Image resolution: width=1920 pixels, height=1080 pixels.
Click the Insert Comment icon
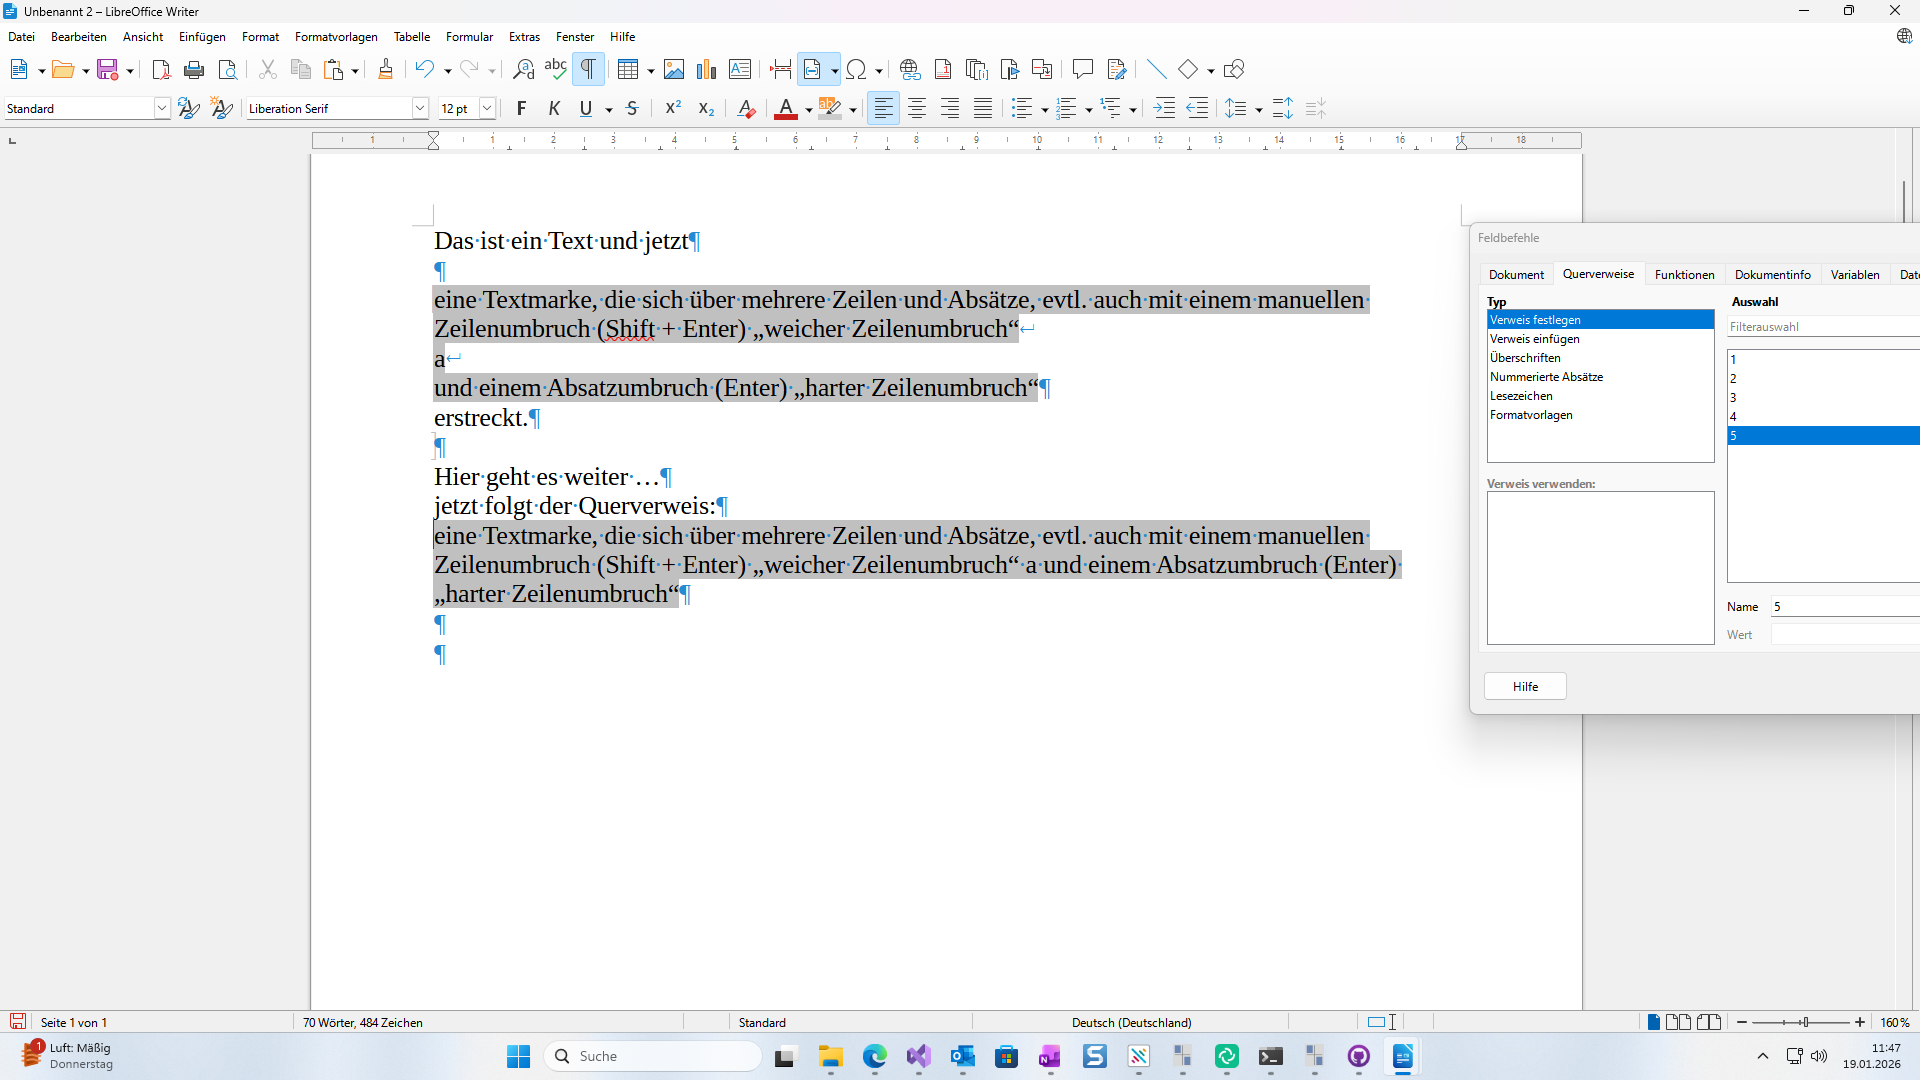tap(1082, 69)
